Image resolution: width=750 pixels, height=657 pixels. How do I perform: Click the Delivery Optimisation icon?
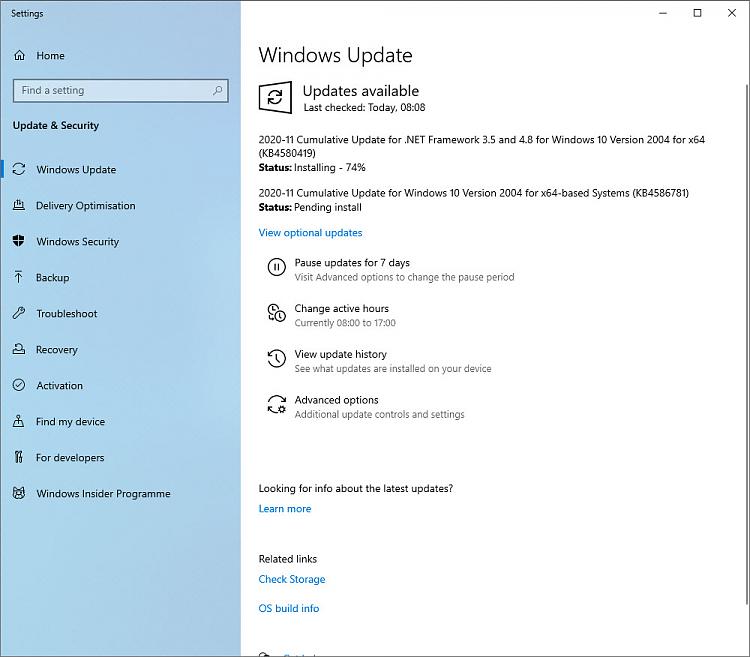19,205
